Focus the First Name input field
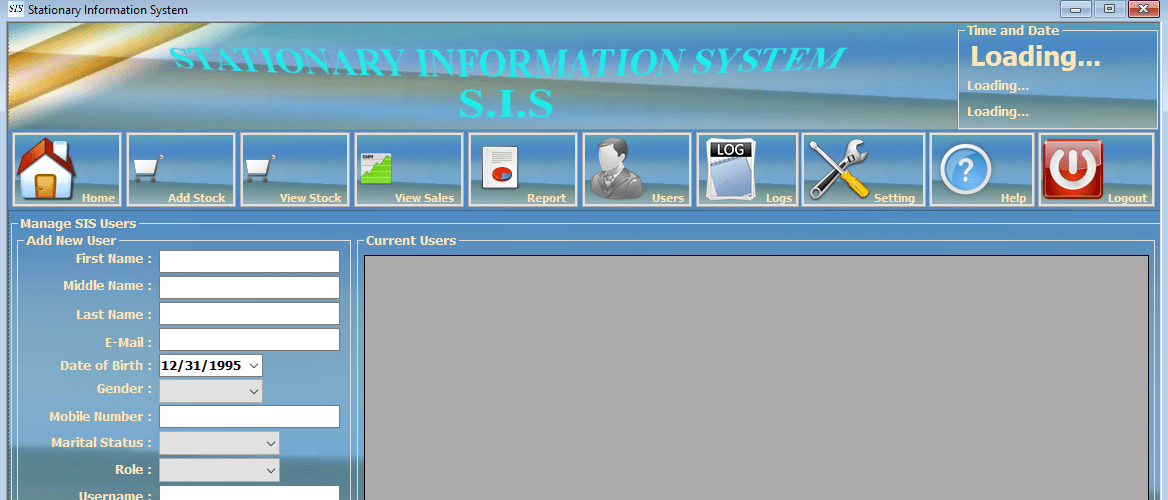Image resolution: width=1168 pixels, height=500 pixels. click(x=250, y=262)
